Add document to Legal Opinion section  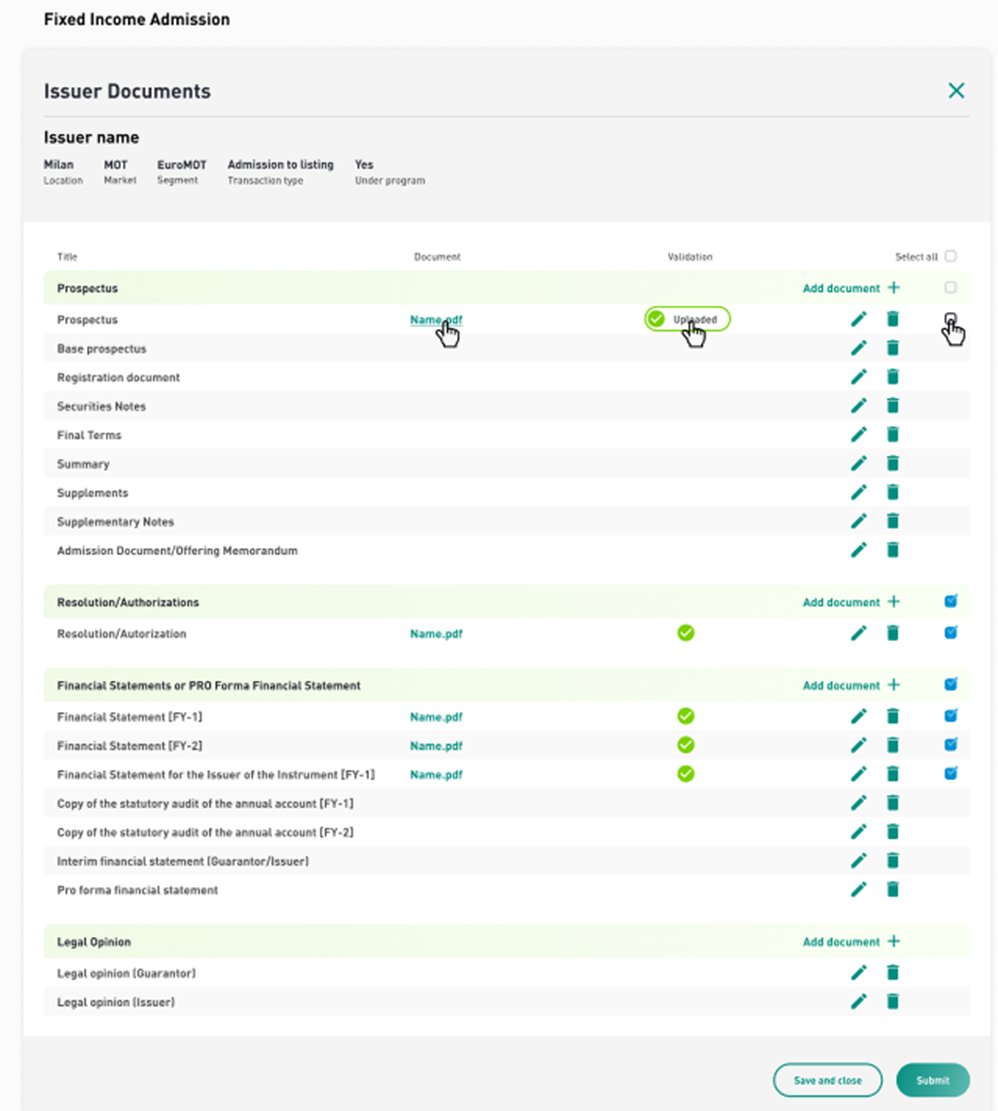click(x=851, y=942)
